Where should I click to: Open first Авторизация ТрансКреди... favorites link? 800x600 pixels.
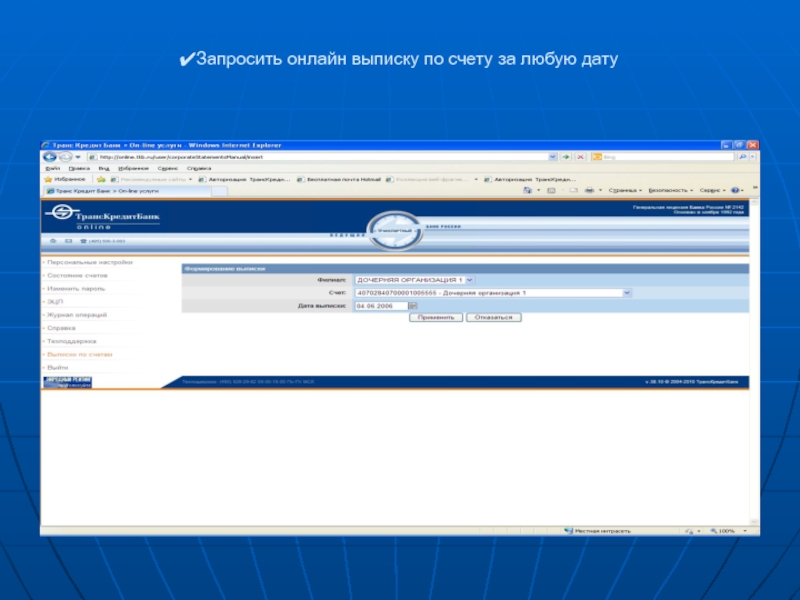[244, 180]
